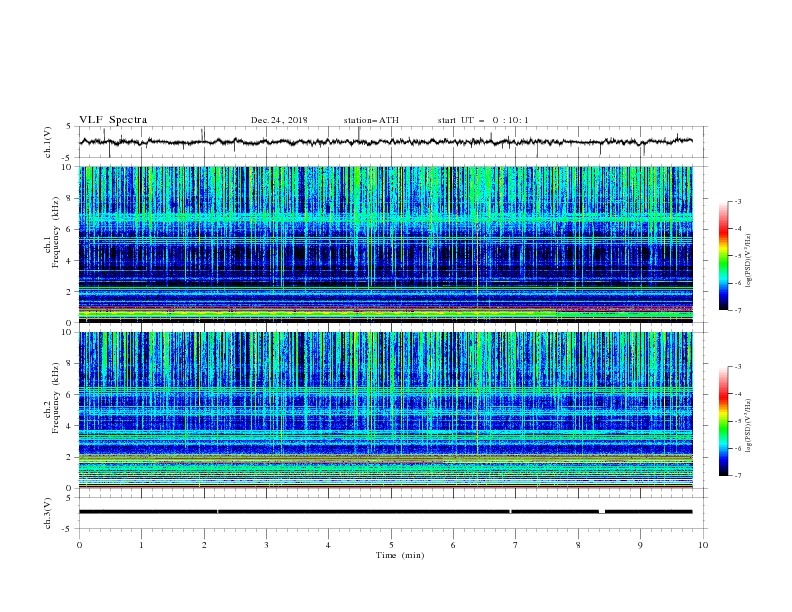Click the '-7' label on ch.1 color scale
This screenshot has height=612, width=792.
pyautogui.click(x=738, y=310)
